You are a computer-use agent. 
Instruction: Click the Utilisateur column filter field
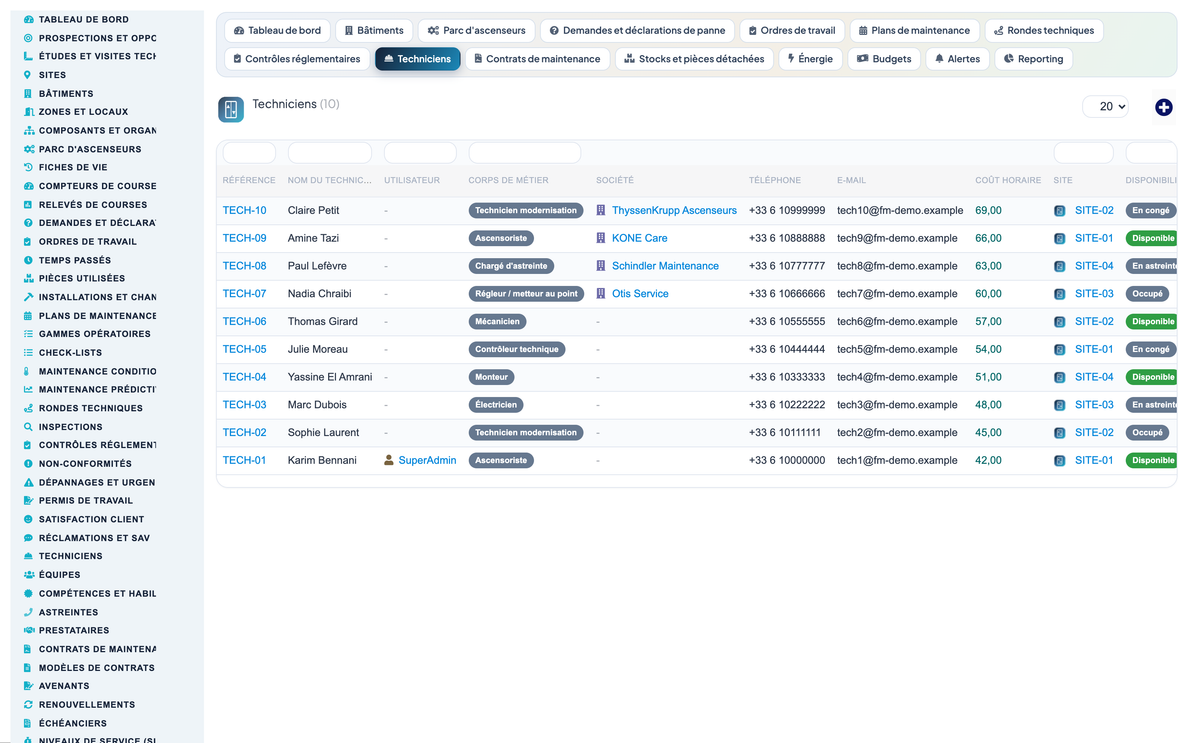(x=420, y=153)
